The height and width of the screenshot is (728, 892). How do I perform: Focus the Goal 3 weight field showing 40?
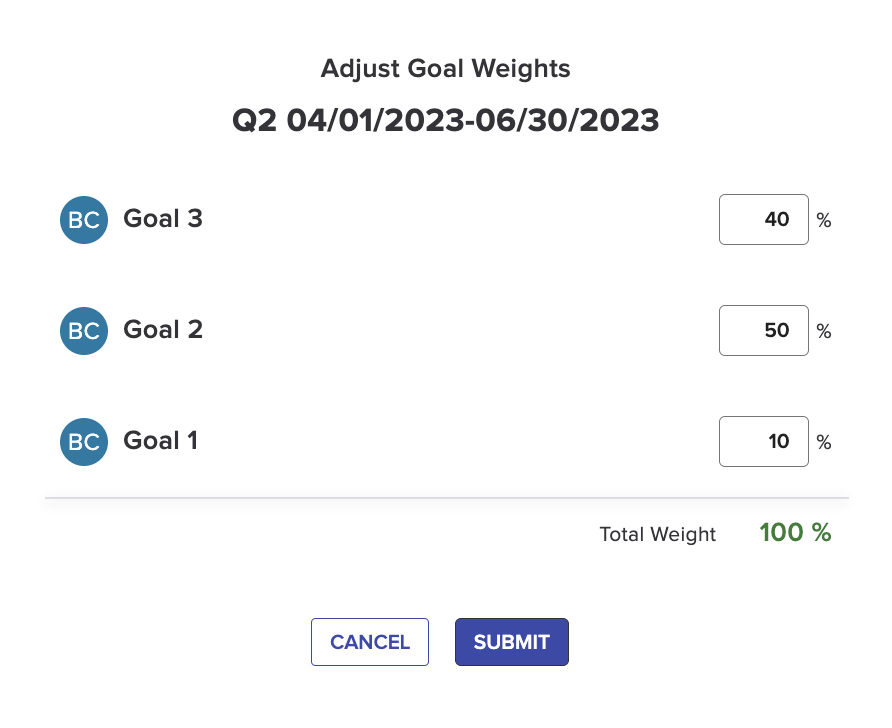(x=763, y=220)
